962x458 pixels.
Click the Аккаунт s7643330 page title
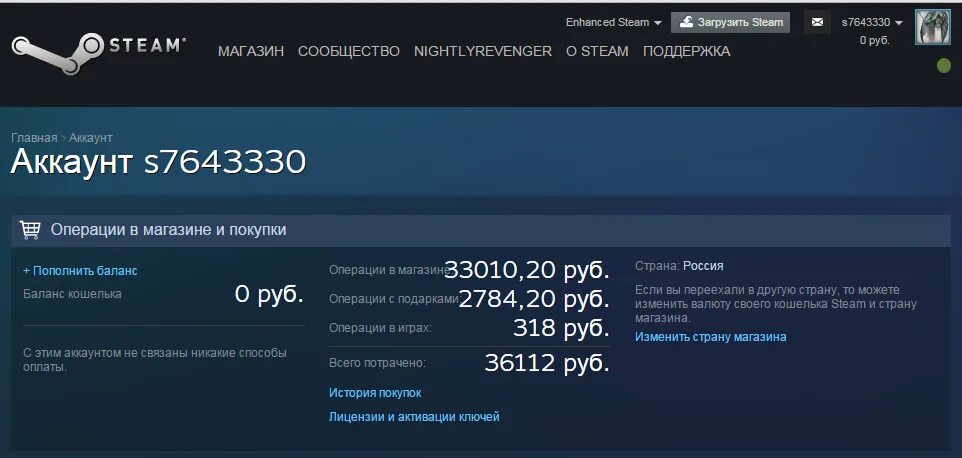[158, 162]
